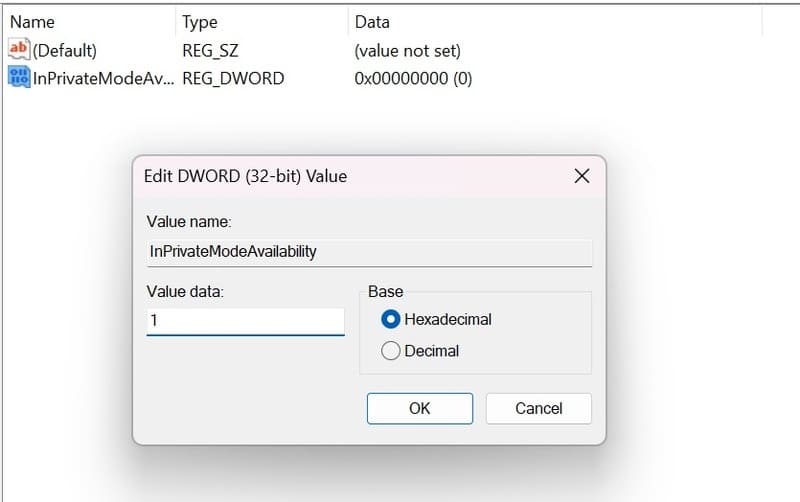
Task: Click the REG_SZ type cell
Action: coord(210,51)
